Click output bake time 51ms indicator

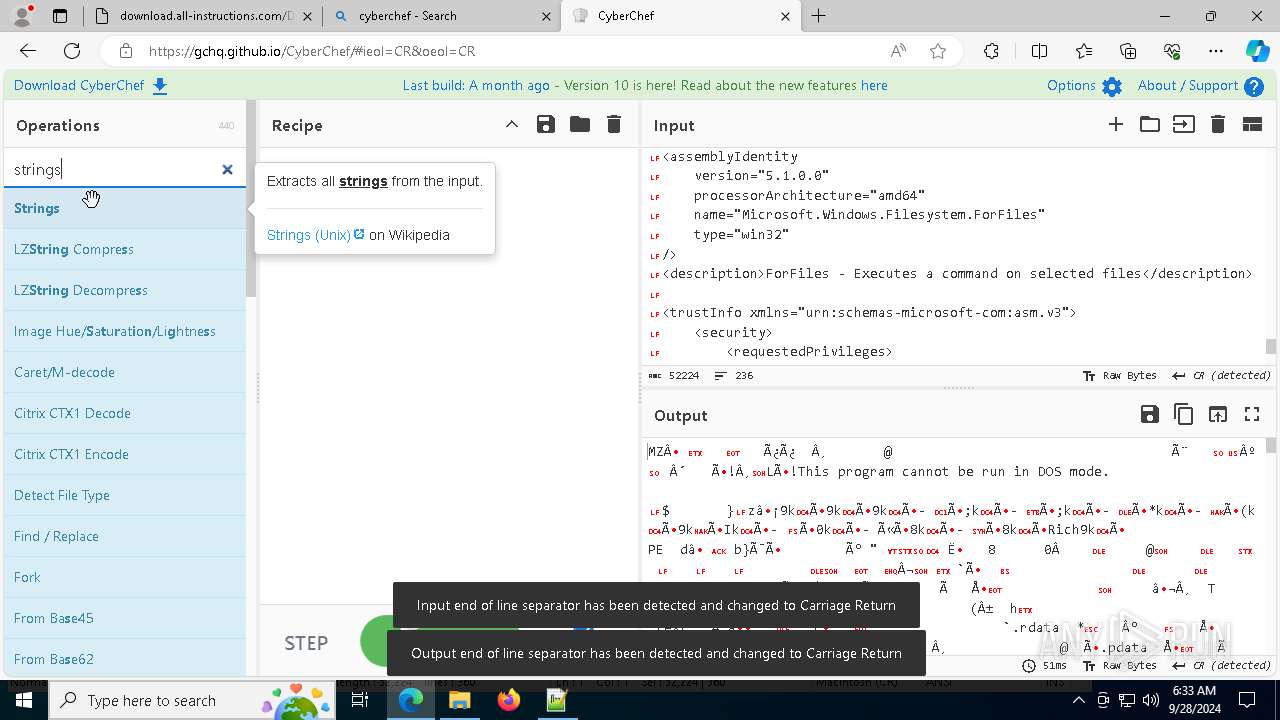pos(1044,666)
